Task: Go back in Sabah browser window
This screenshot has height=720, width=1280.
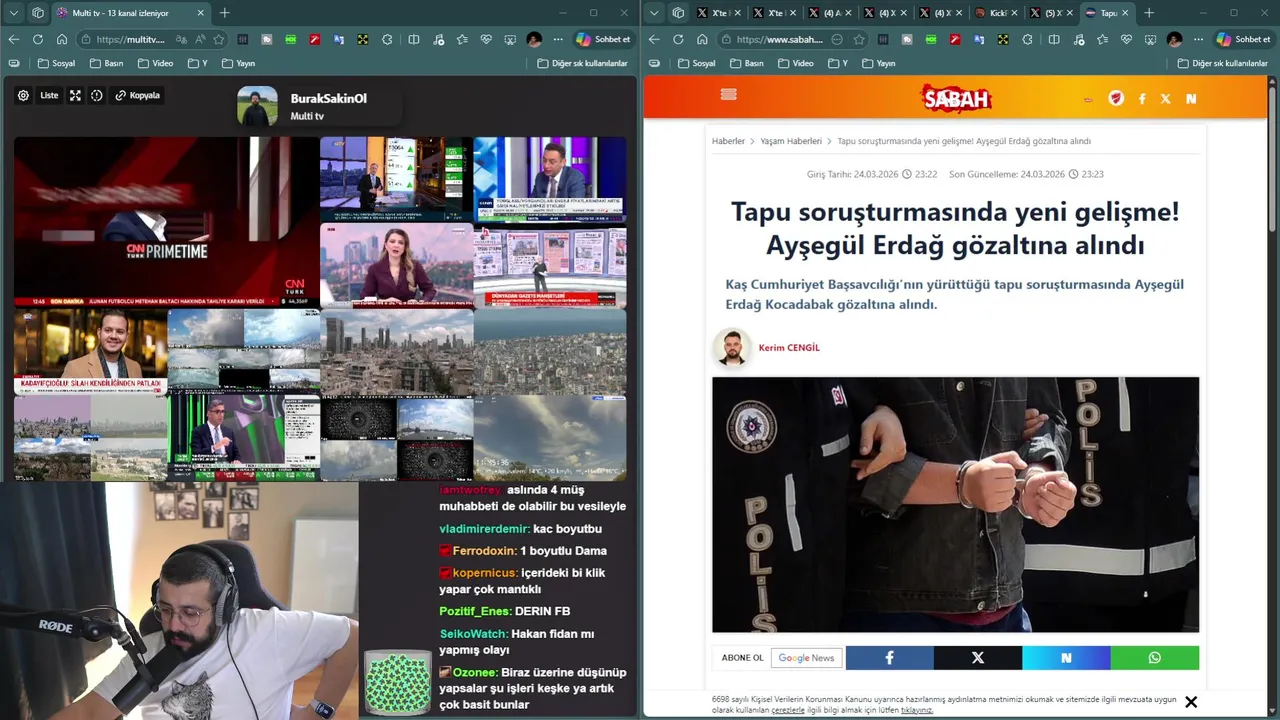Action: click(654, 39)
